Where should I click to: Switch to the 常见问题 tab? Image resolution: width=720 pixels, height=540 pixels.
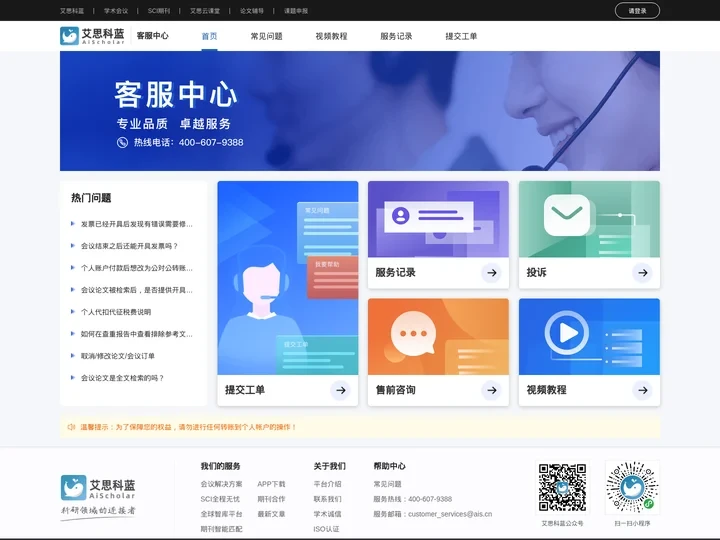pos(266,36)
